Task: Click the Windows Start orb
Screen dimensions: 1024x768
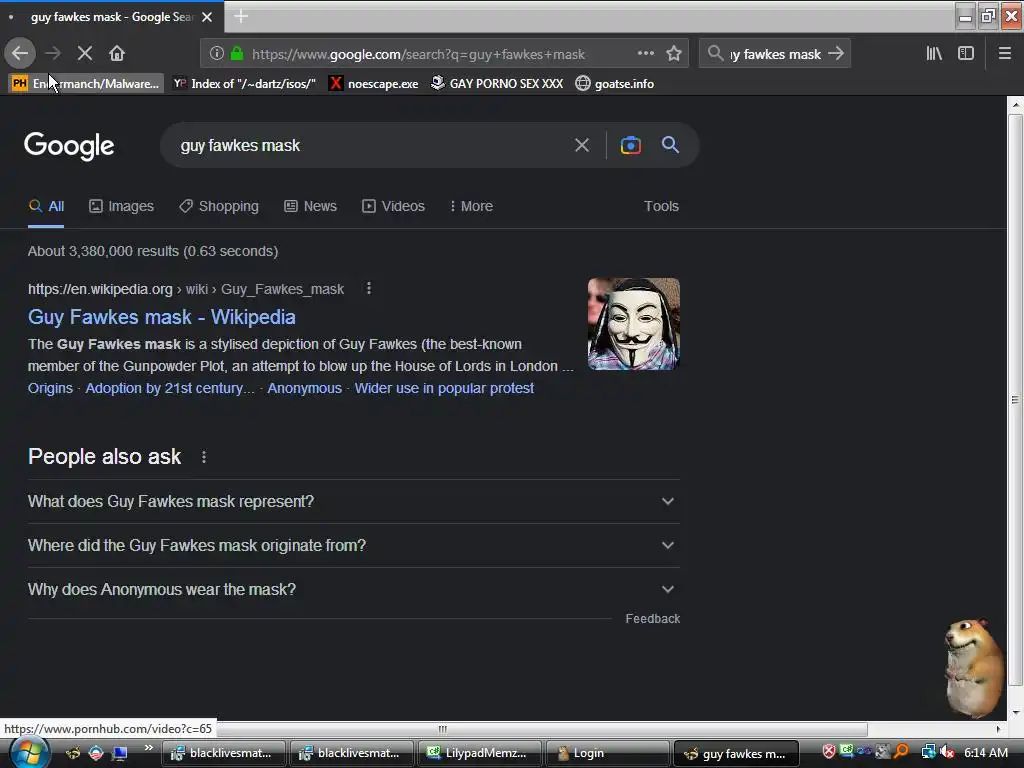Action: pos(29,753)
